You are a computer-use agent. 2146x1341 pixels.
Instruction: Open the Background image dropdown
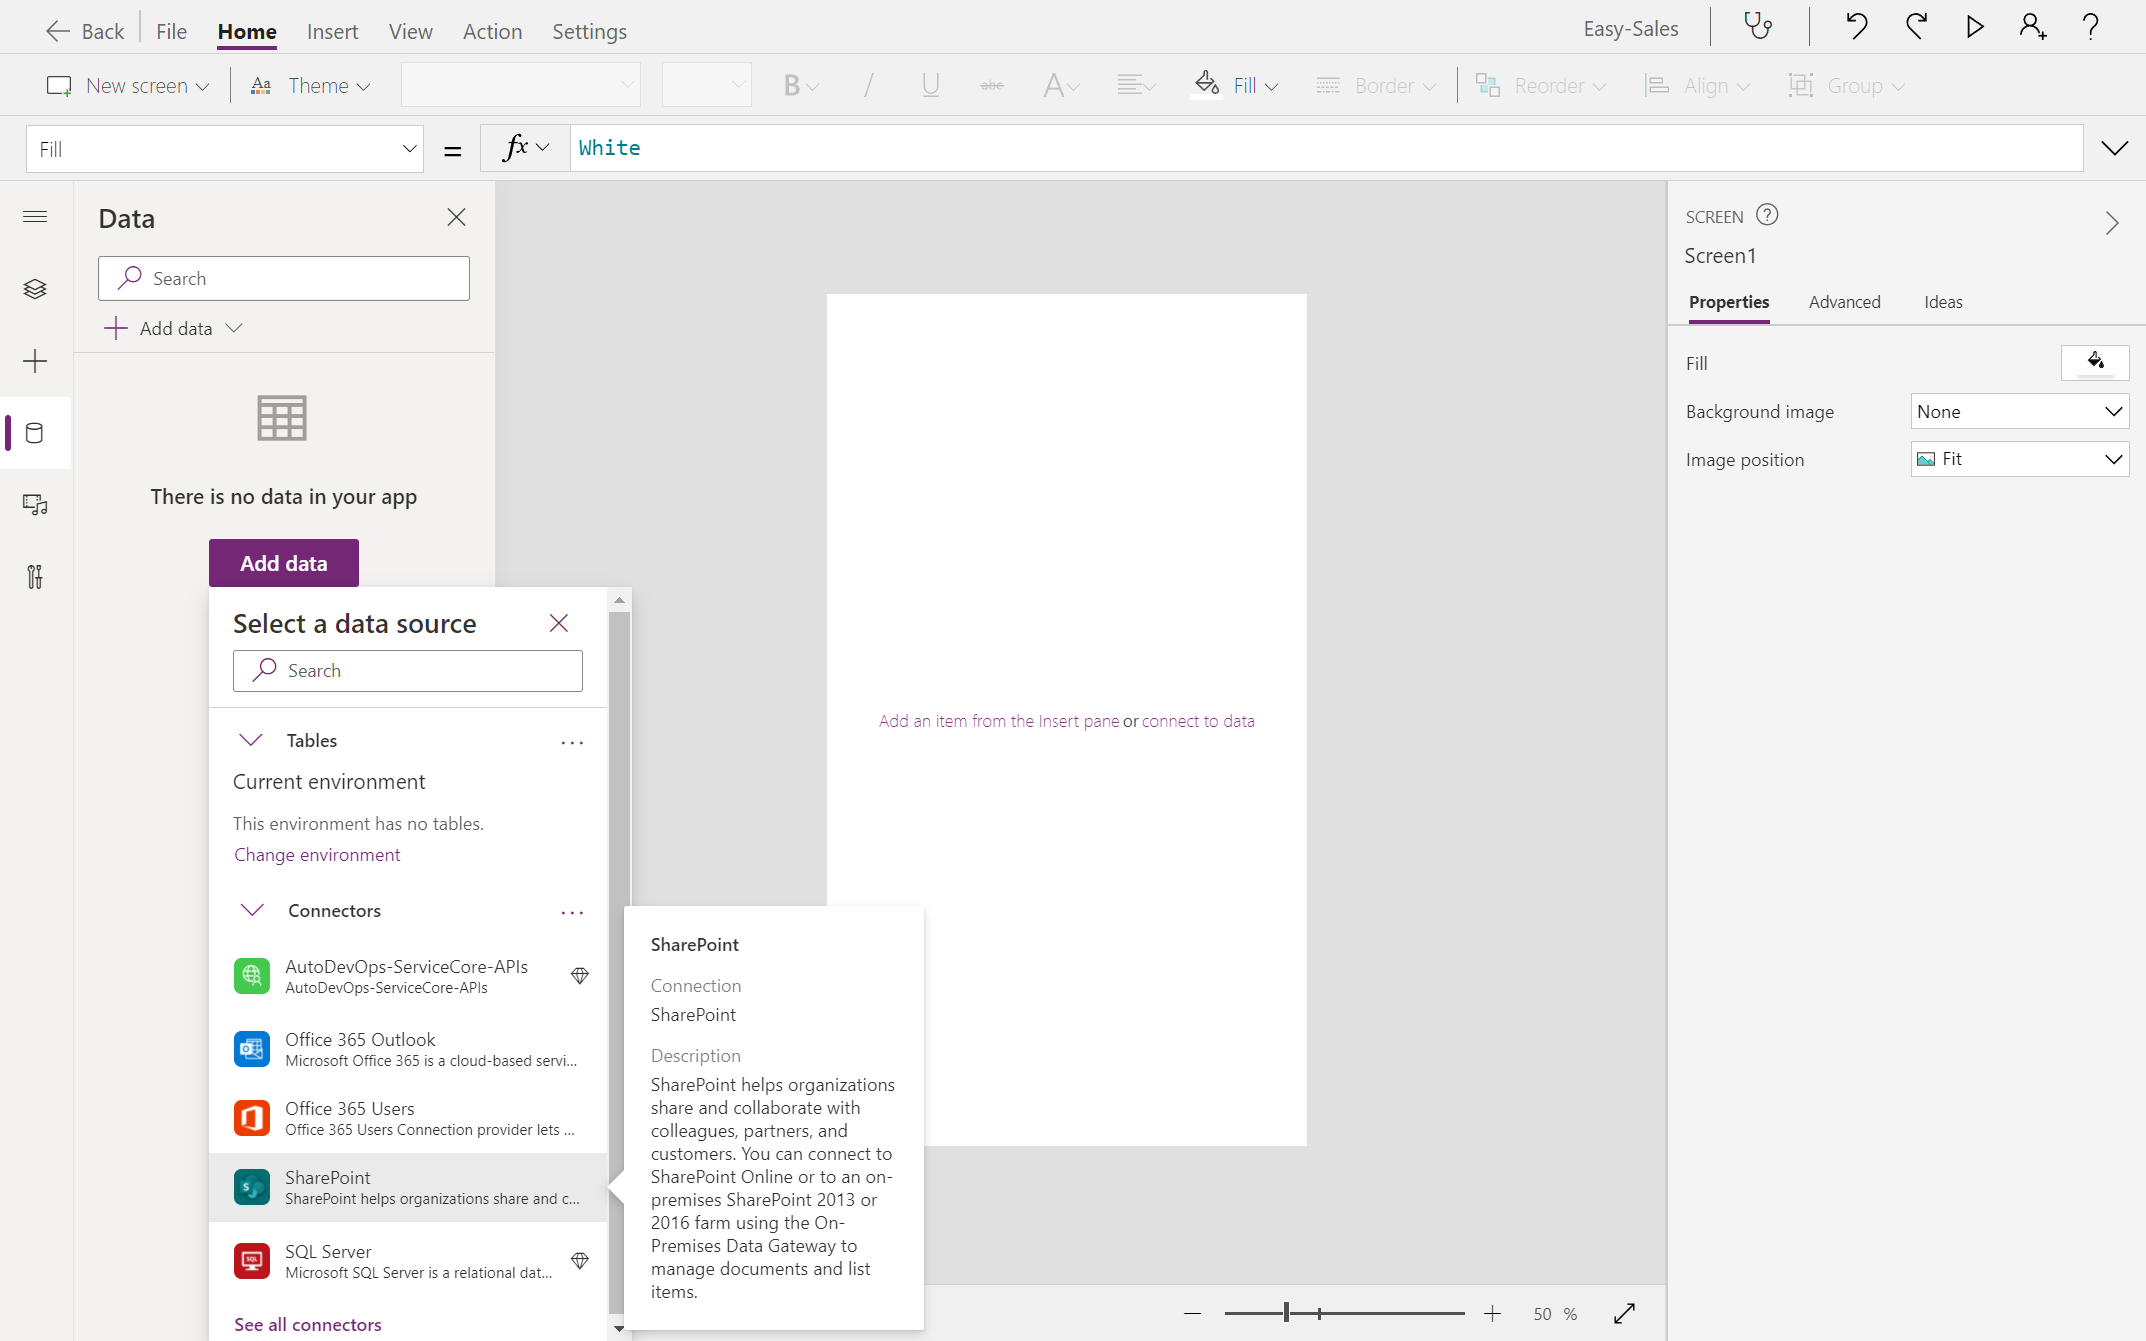coord(2019,411)
